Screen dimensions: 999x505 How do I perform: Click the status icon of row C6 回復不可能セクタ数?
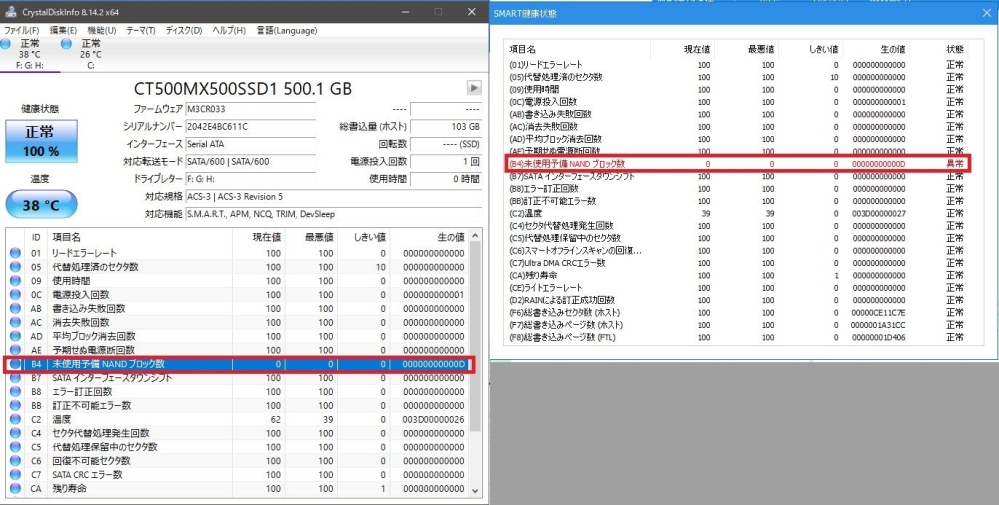pyautogui.click(x=15, y=460)
